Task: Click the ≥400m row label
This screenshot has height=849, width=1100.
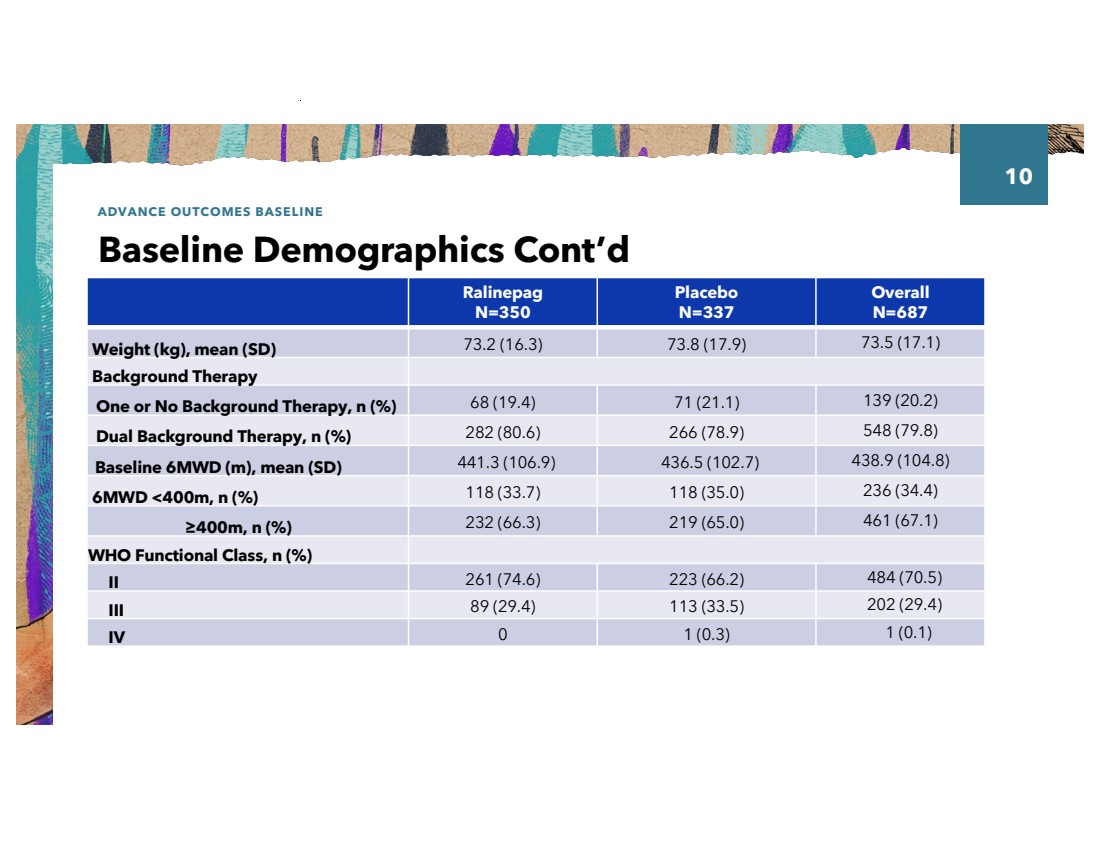Action: click(238, 527)
